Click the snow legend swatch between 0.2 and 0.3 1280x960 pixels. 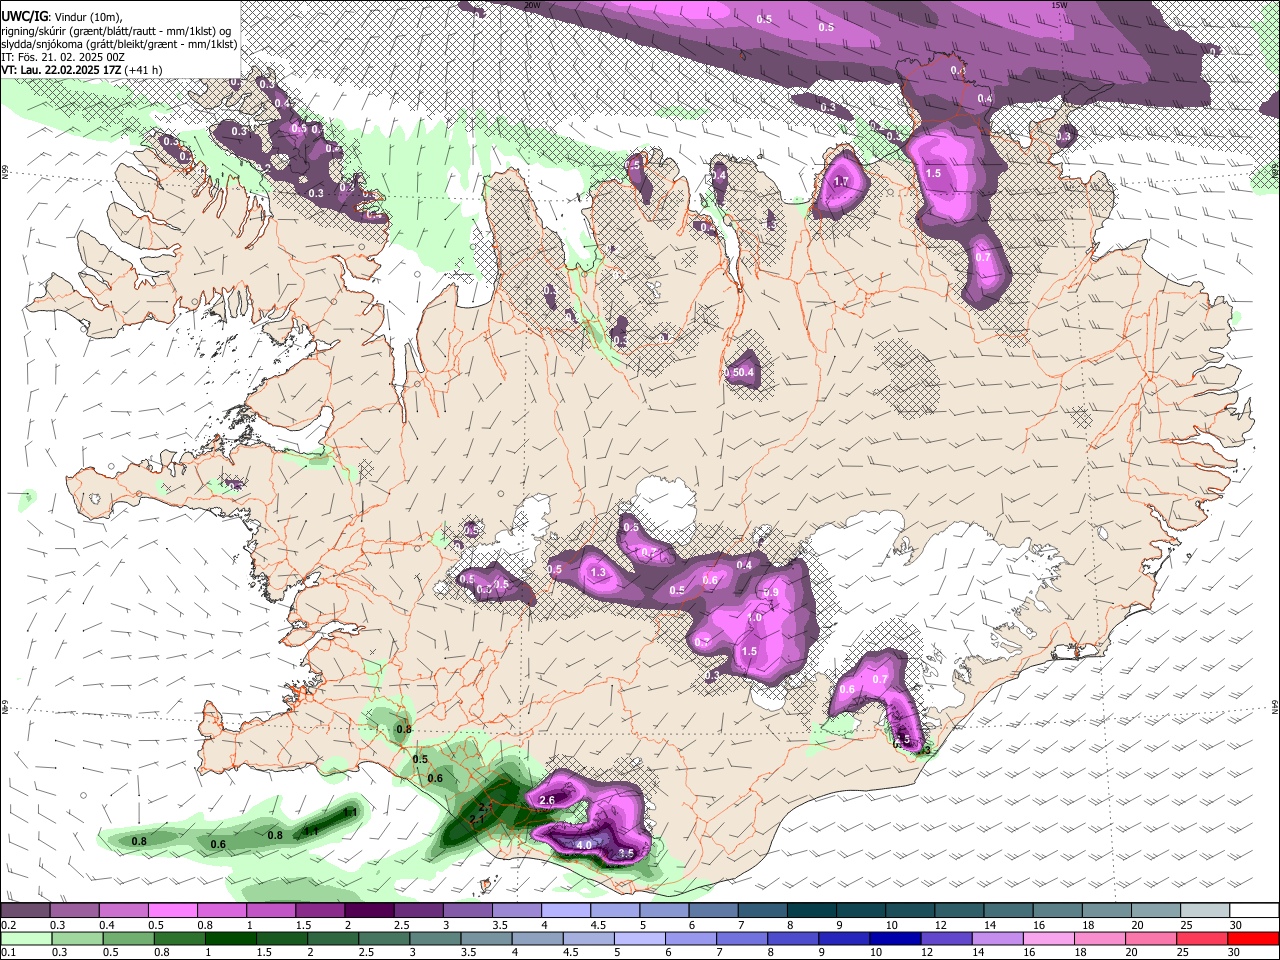click(x=25, y=911)
